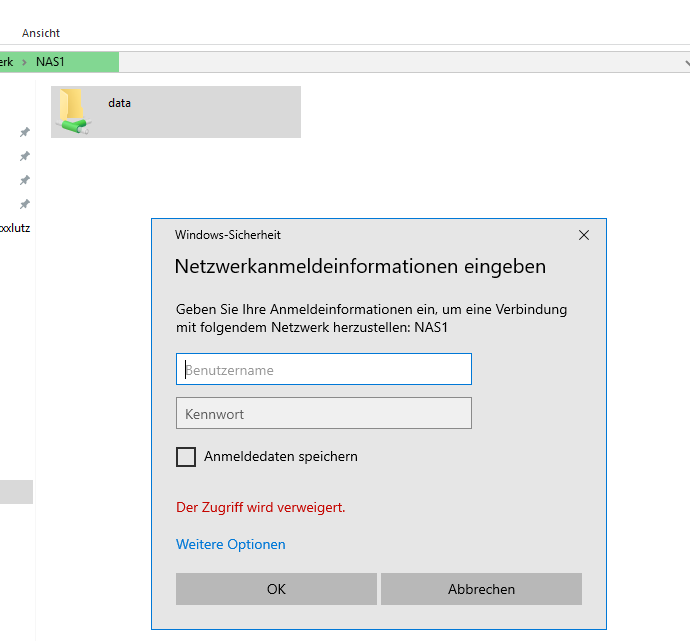Click the second pin icon from the top
690x641 pixels.
pos(25,156)
